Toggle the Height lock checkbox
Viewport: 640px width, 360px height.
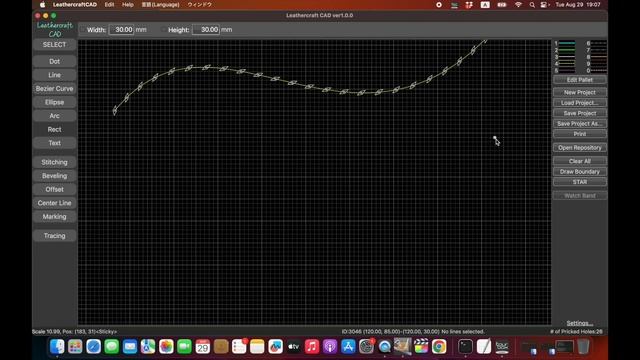pyautogui.click(x=164, y=30)
